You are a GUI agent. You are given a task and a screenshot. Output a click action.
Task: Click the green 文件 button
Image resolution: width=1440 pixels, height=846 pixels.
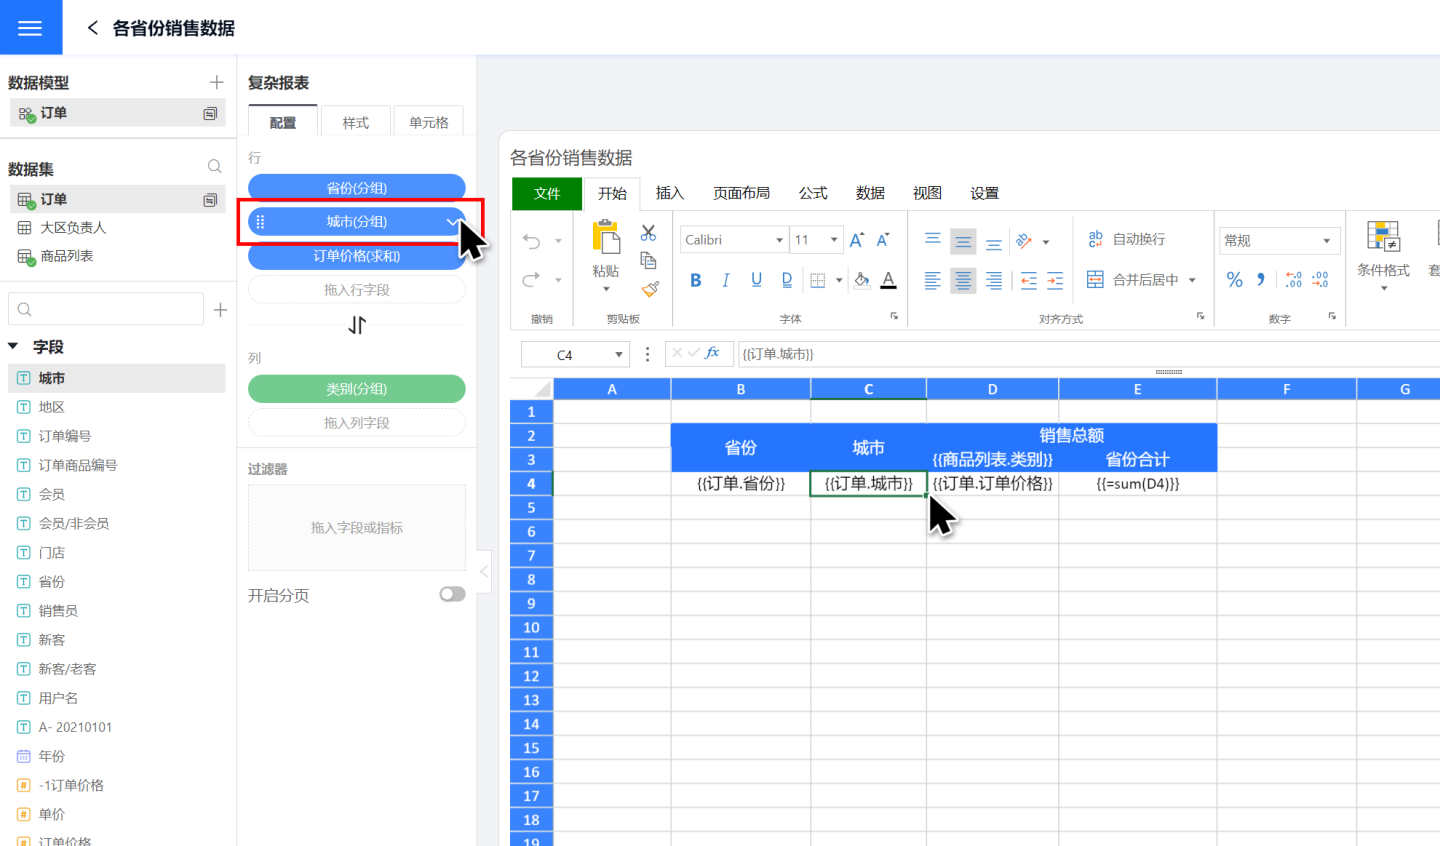point(546,193)
